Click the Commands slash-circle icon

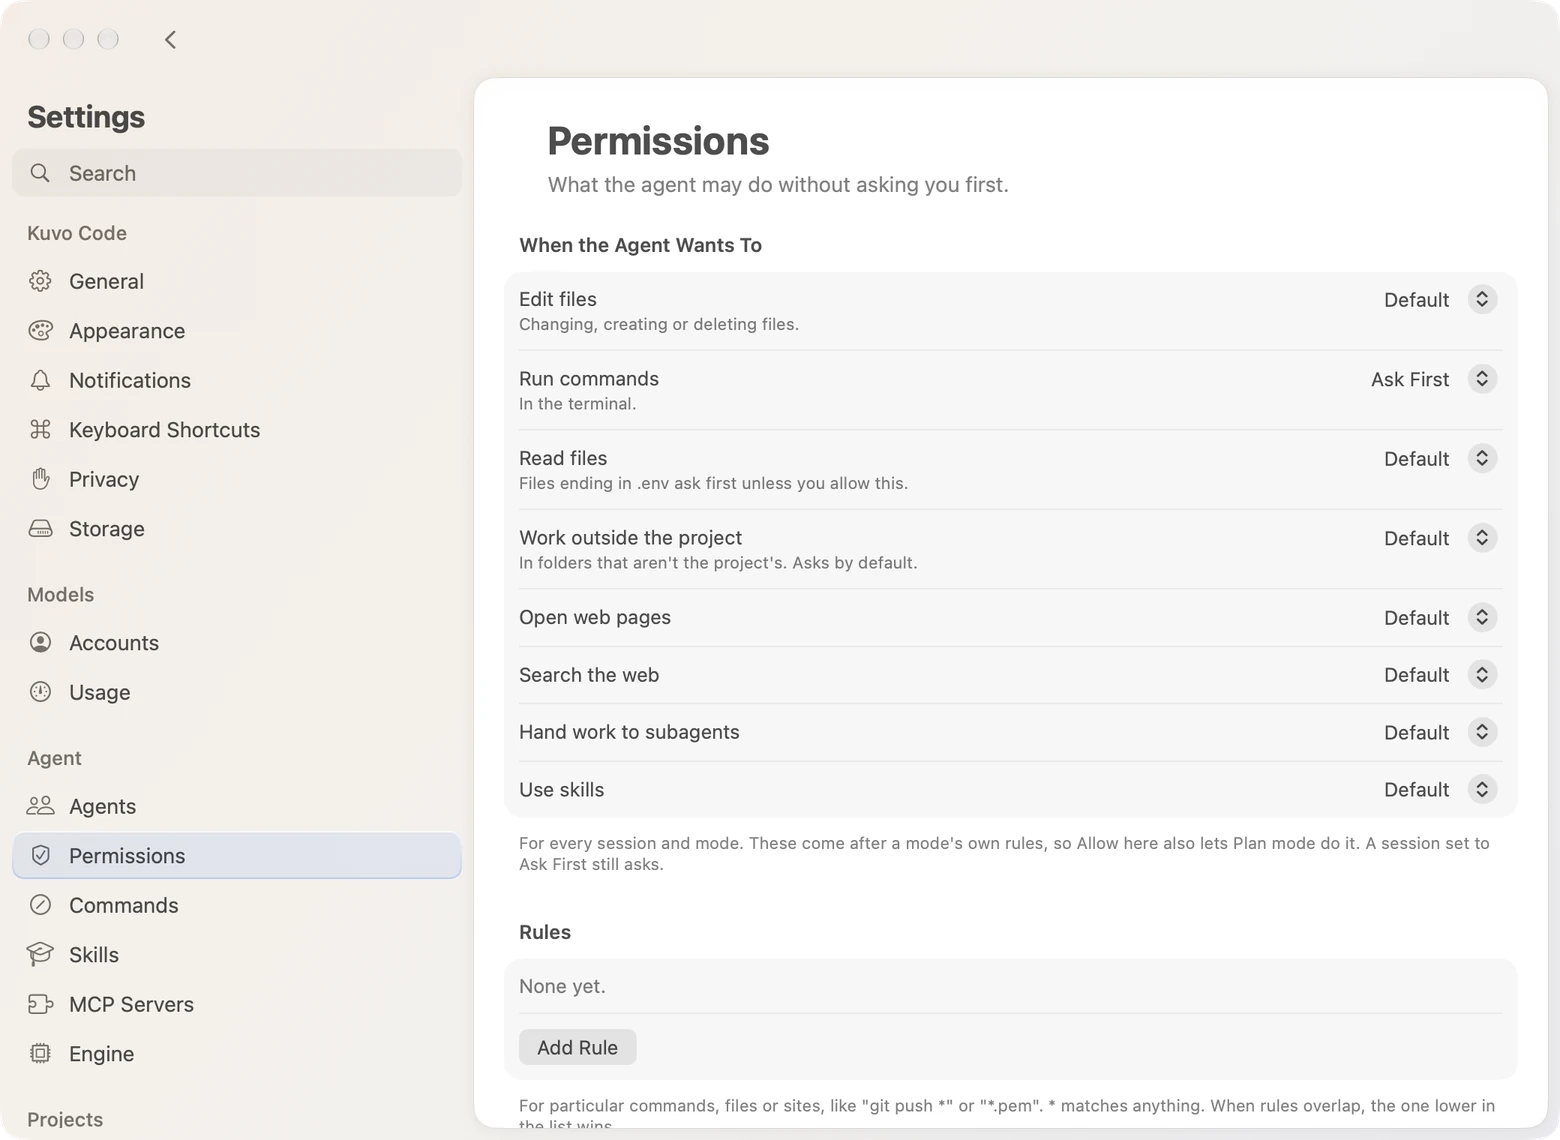[x=40, y=905]
